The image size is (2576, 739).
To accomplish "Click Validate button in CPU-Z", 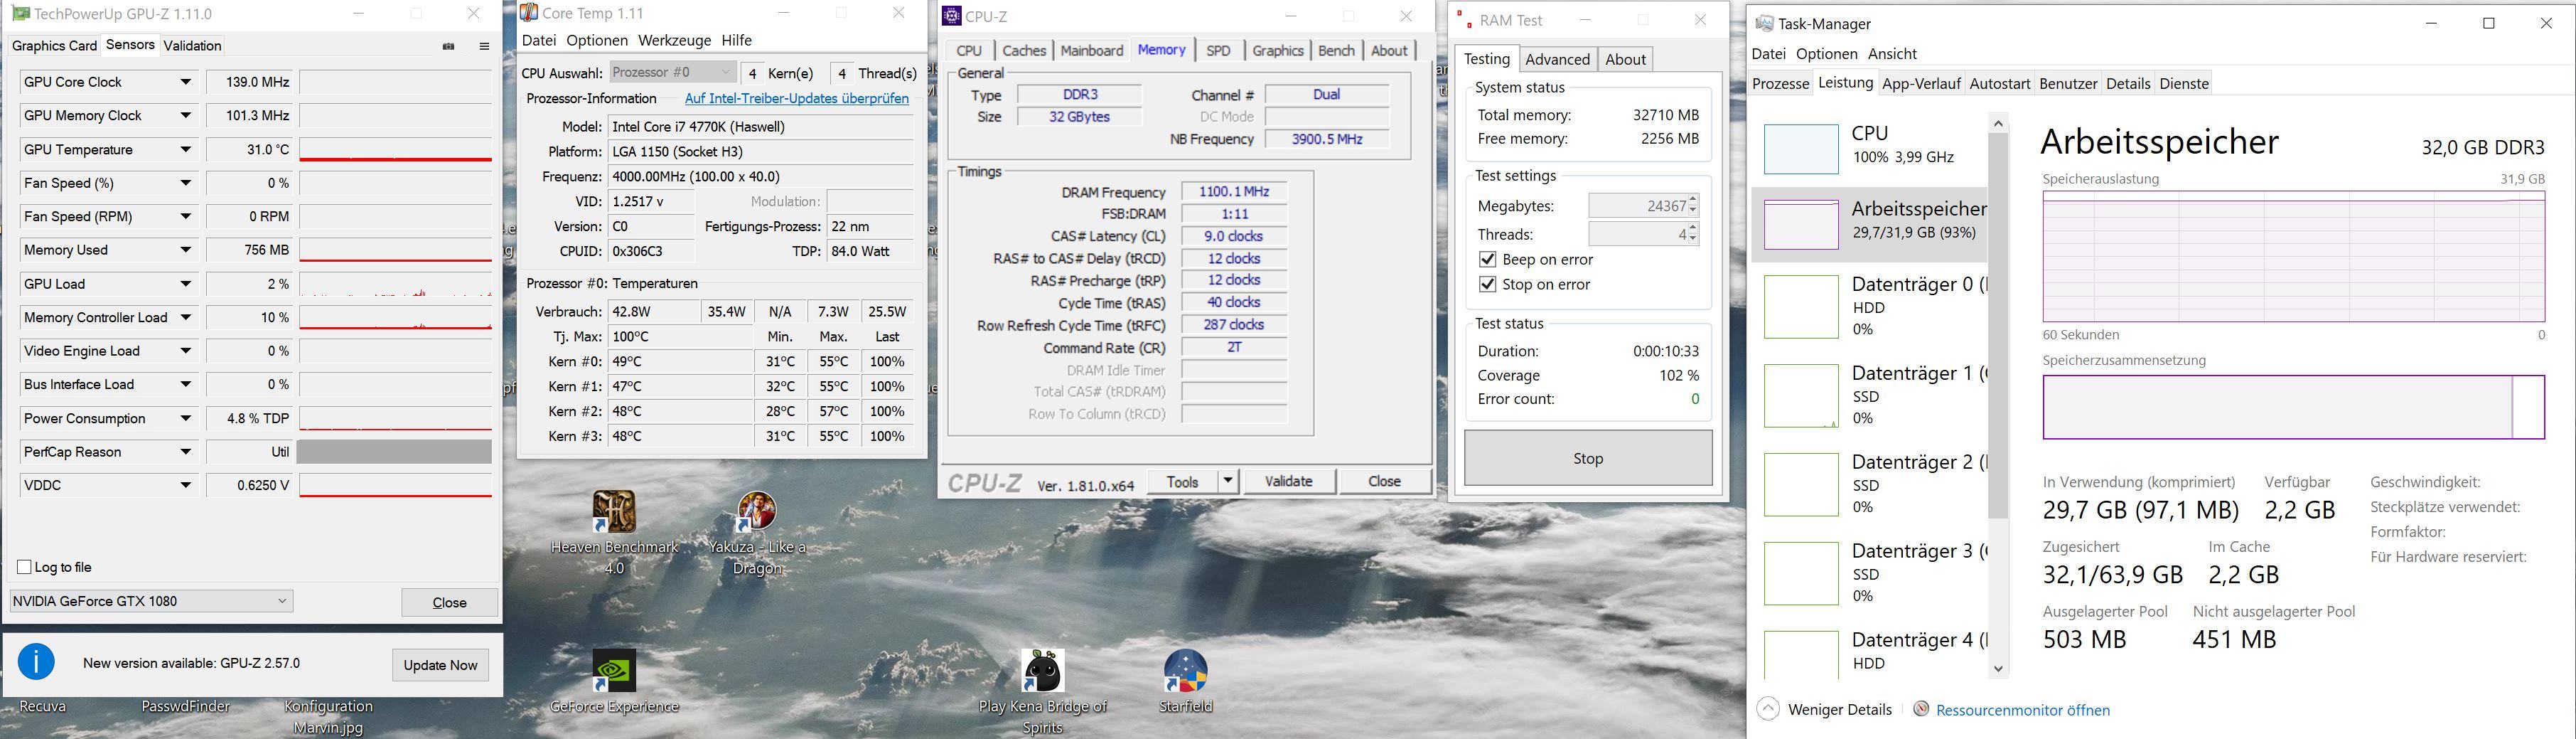I will [1288, 481].
